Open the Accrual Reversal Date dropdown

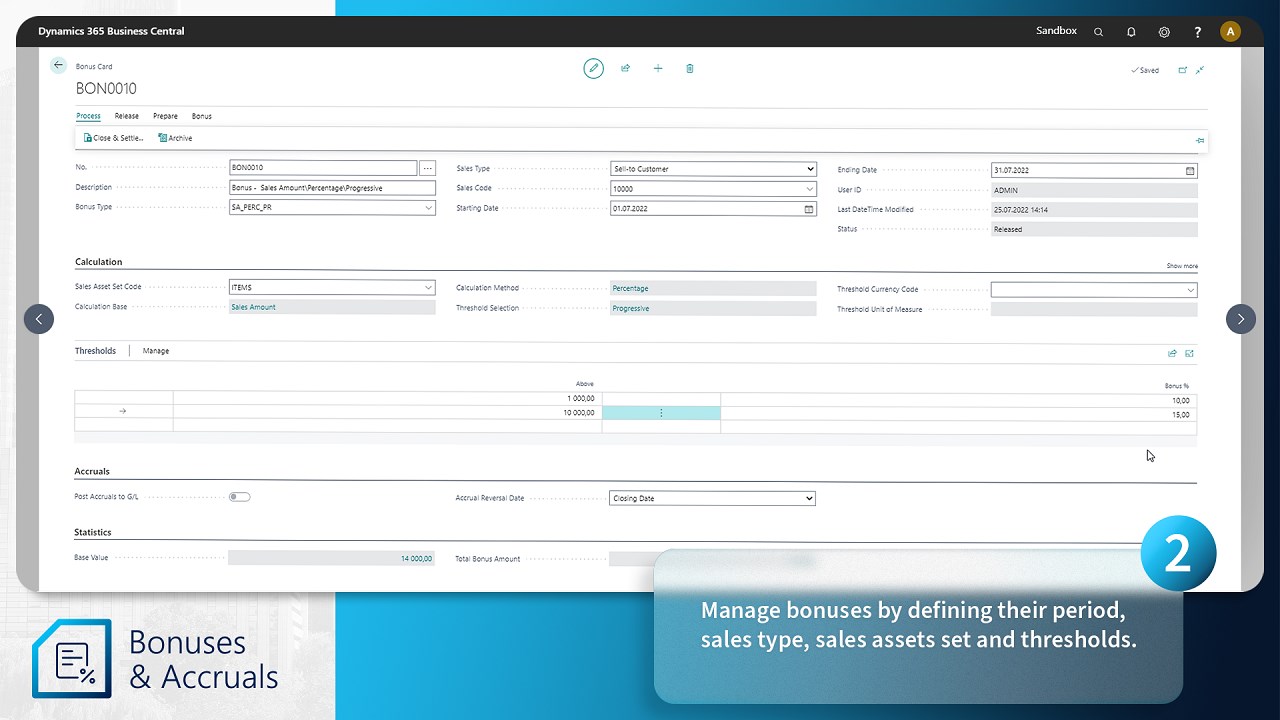click(x=809, y=498)
